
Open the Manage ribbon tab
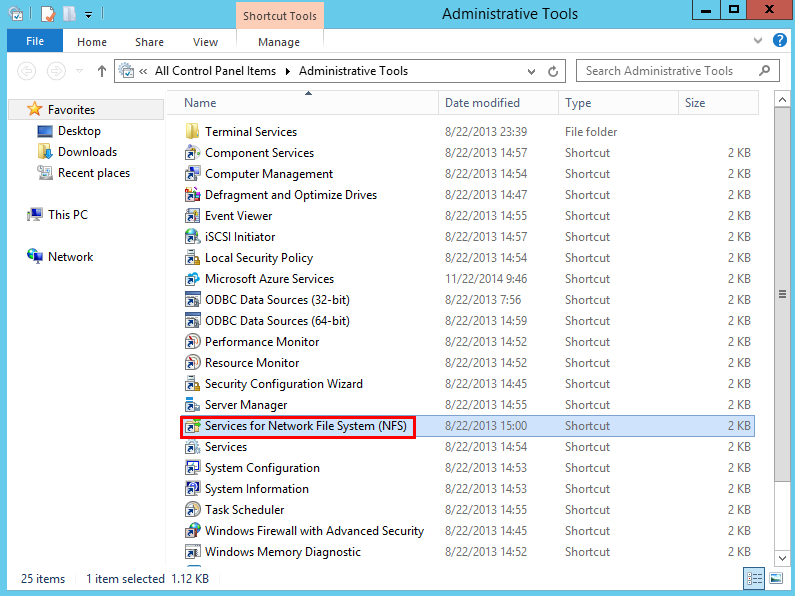[279, 42]
